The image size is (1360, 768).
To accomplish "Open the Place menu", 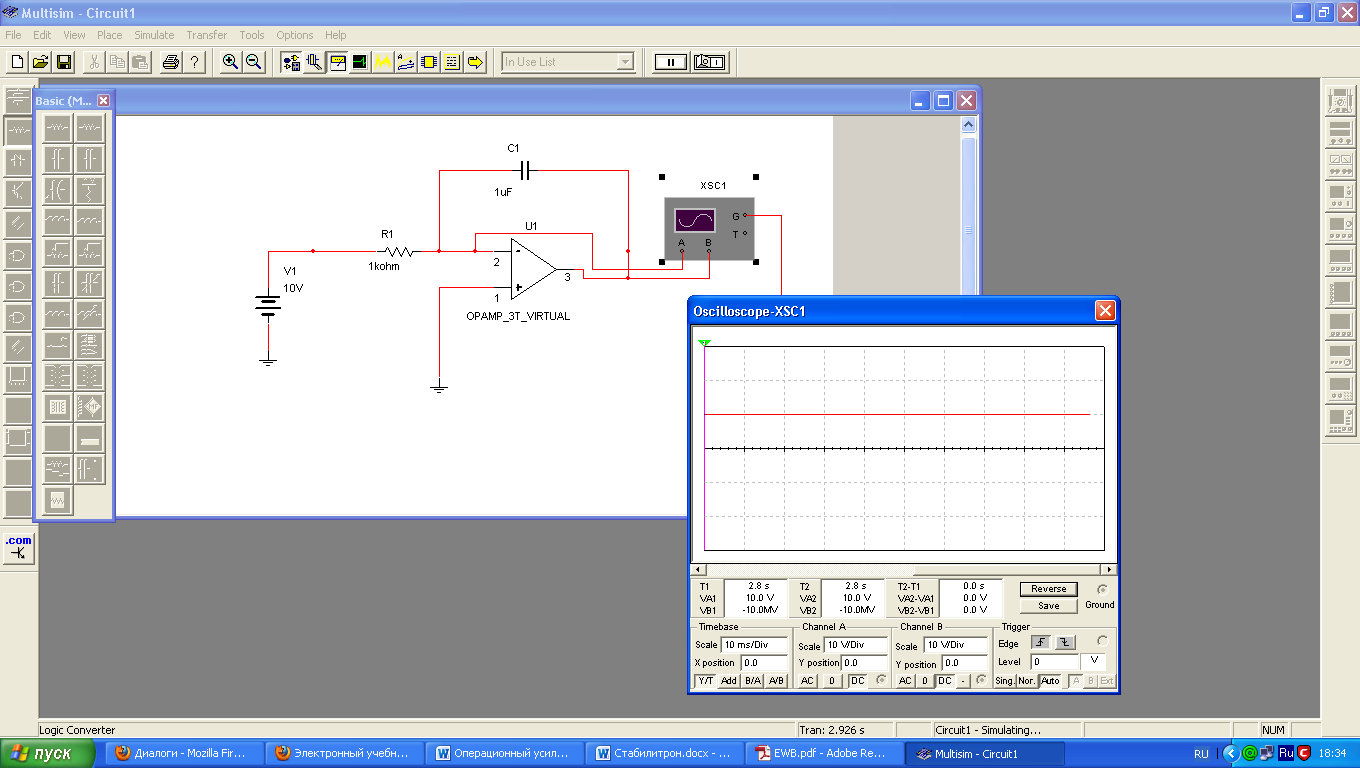I will coord(109,35).
